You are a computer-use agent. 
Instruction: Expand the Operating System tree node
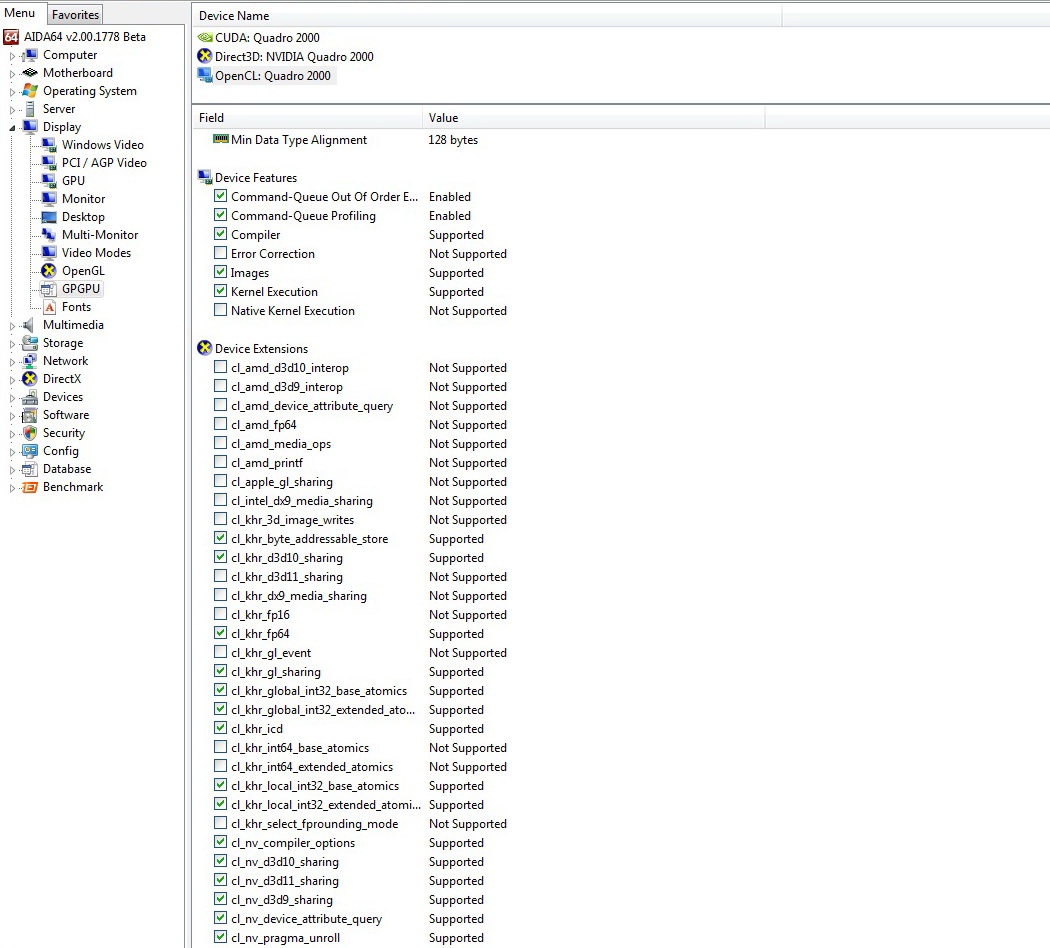[x=12, y=92]
